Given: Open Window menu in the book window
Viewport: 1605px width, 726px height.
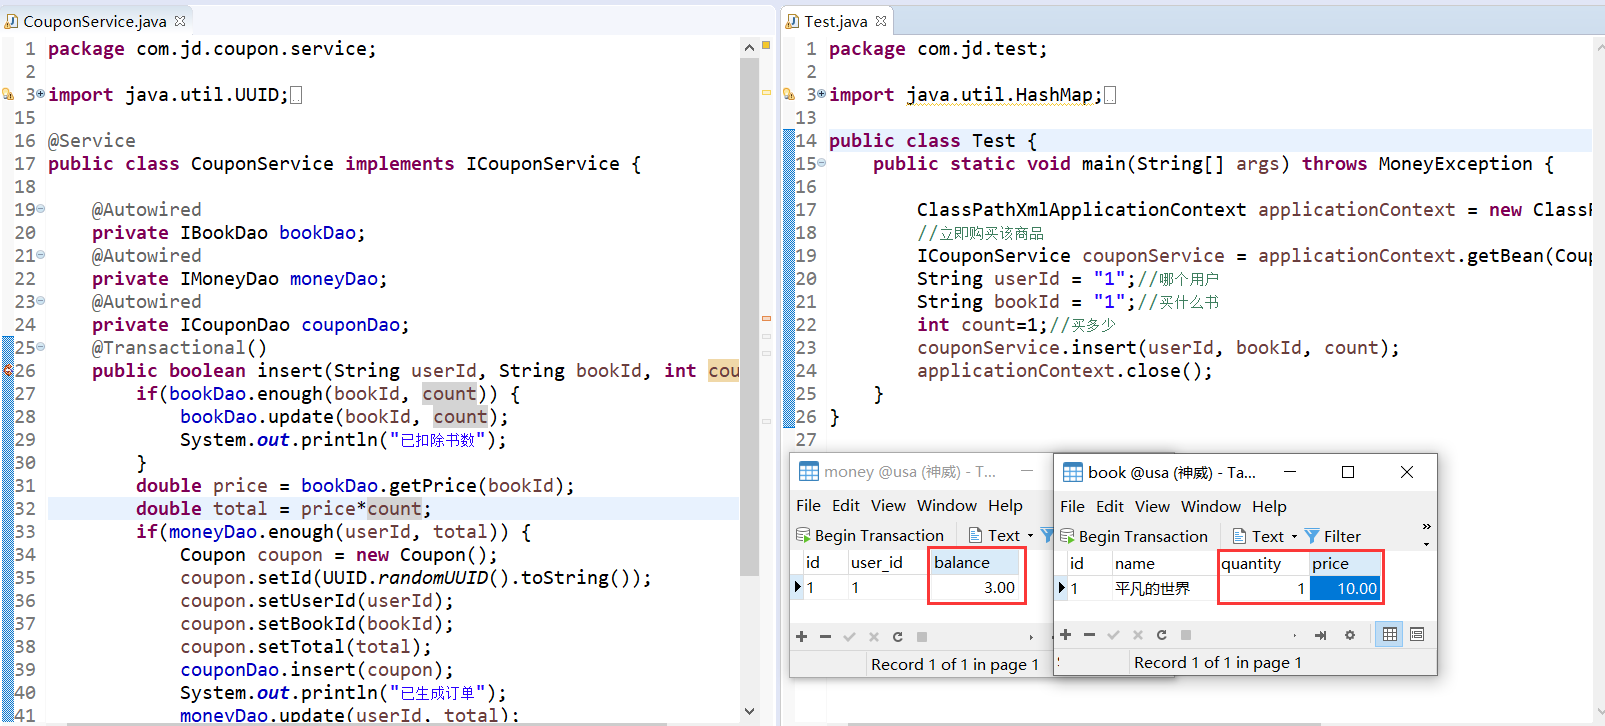Looking at the screenshot, I should 1211,506.
